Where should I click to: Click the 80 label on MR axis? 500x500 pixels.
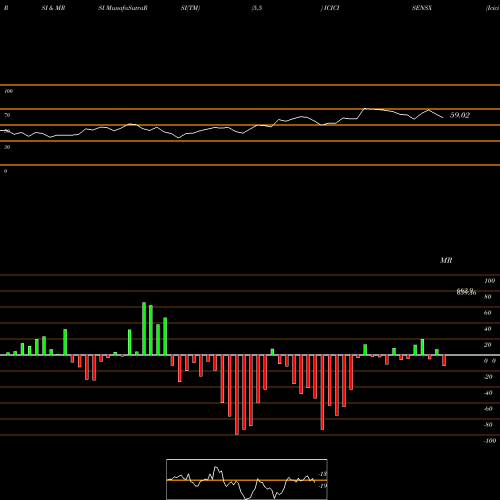(488, 297)
